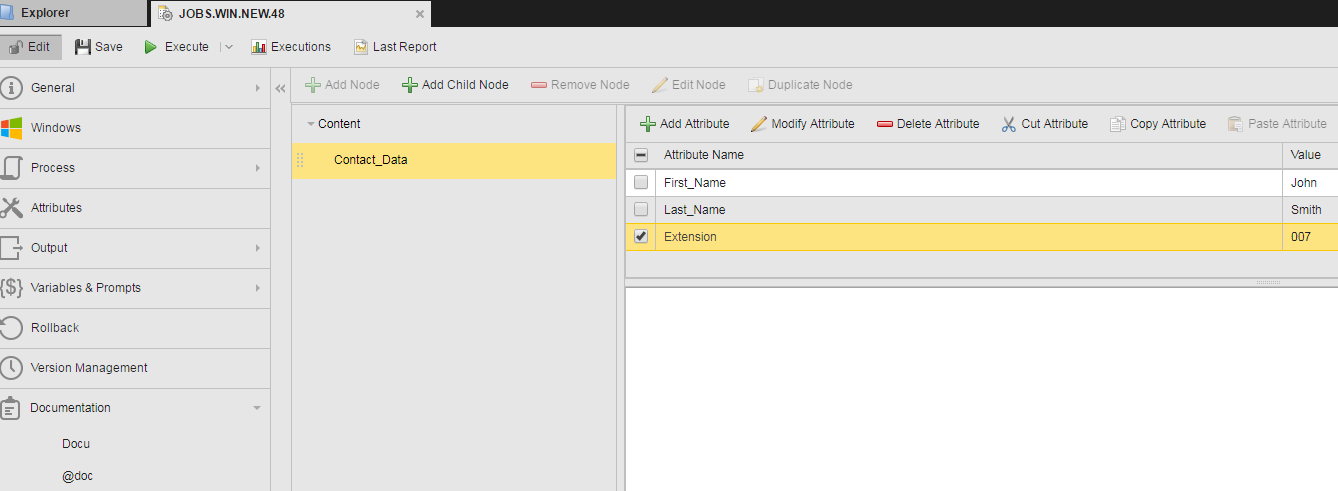Open the Rollback section
This screenshot has width=1338, height=491.
(135, 328)
